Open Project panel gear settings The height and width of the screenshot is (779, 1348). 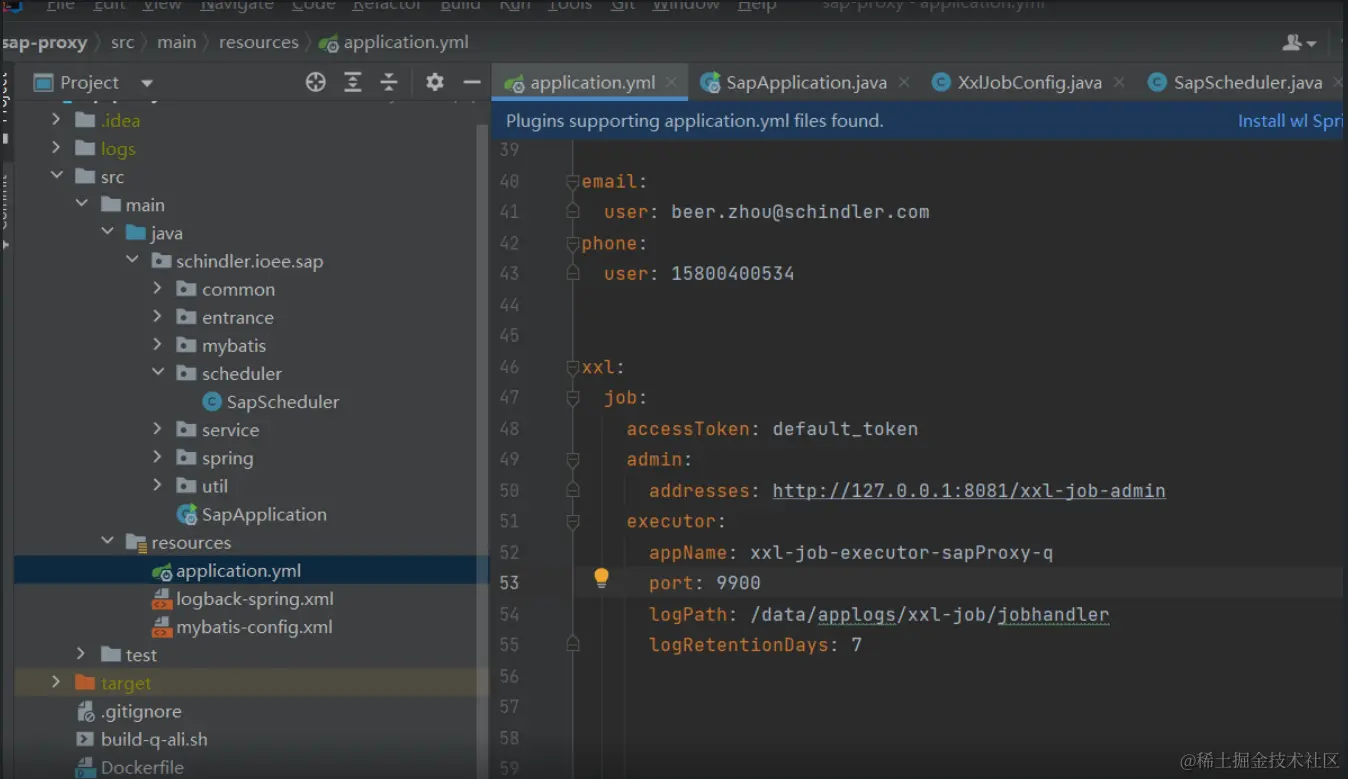434,82
